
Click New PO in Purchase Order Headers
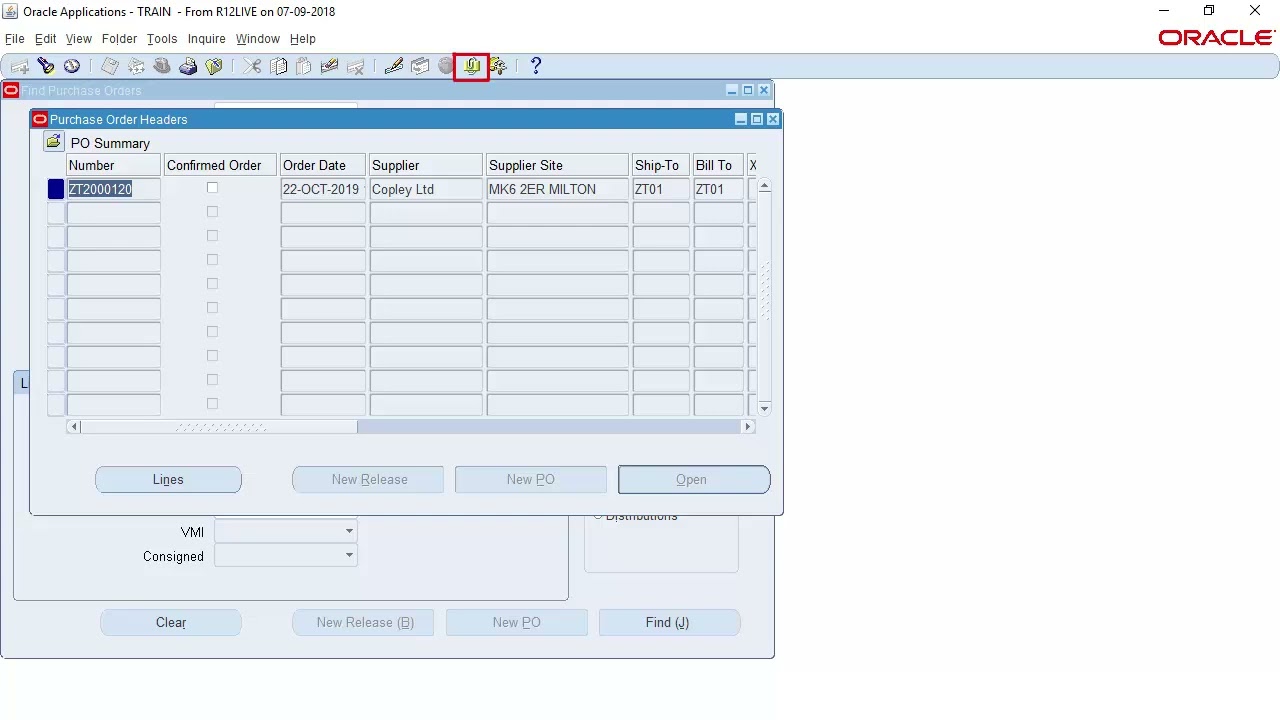(531, 479)
